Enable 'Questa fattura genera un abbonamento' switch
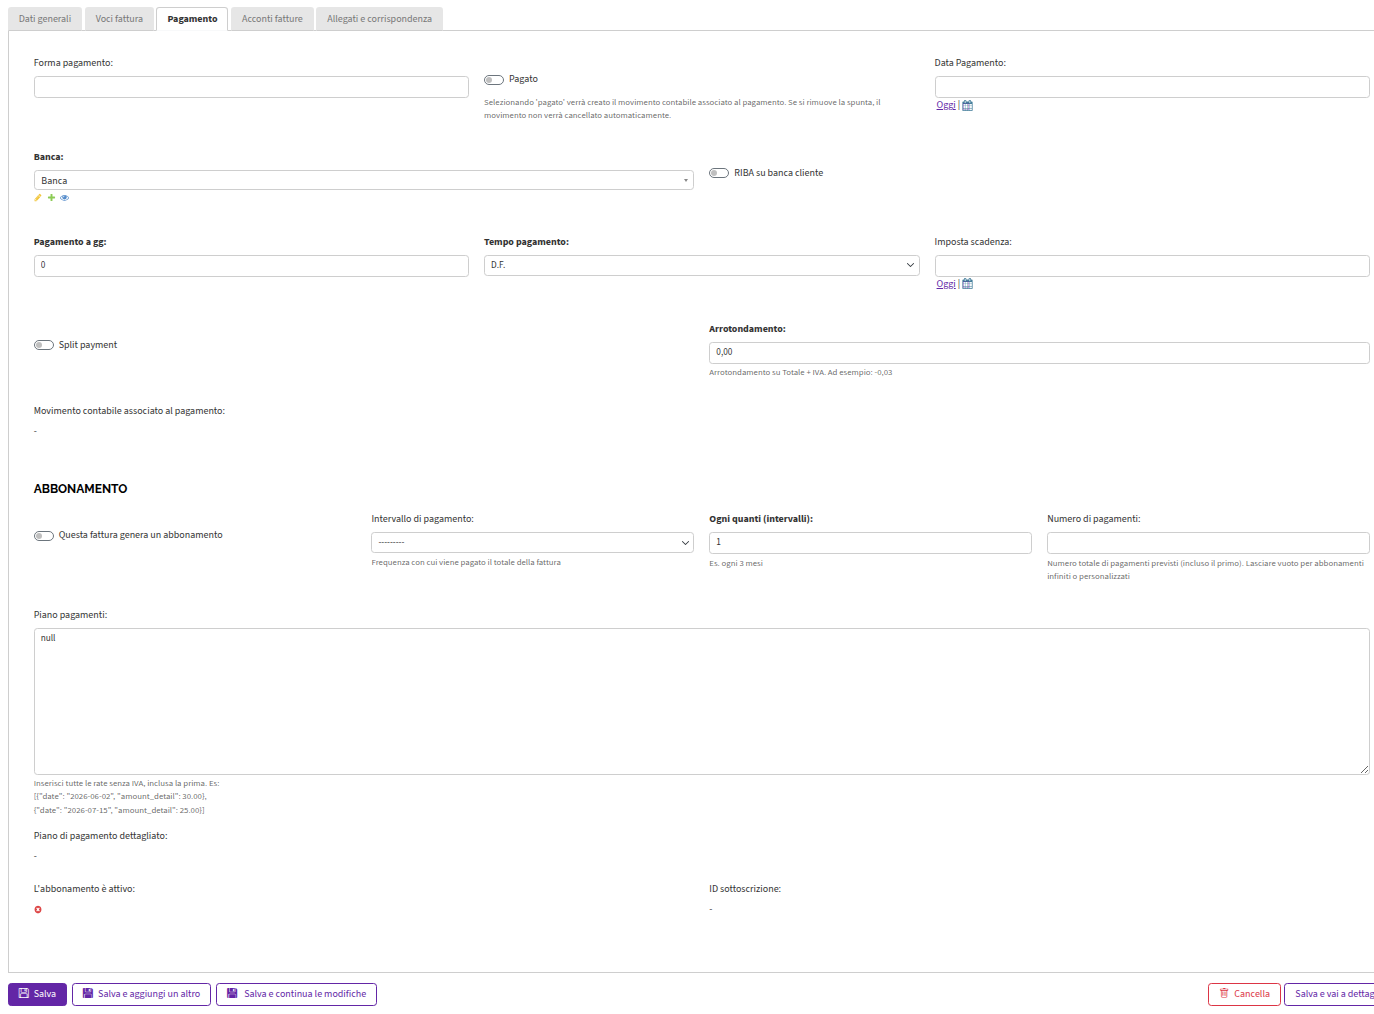The image size is (1374, 1014). click(44, 536)
